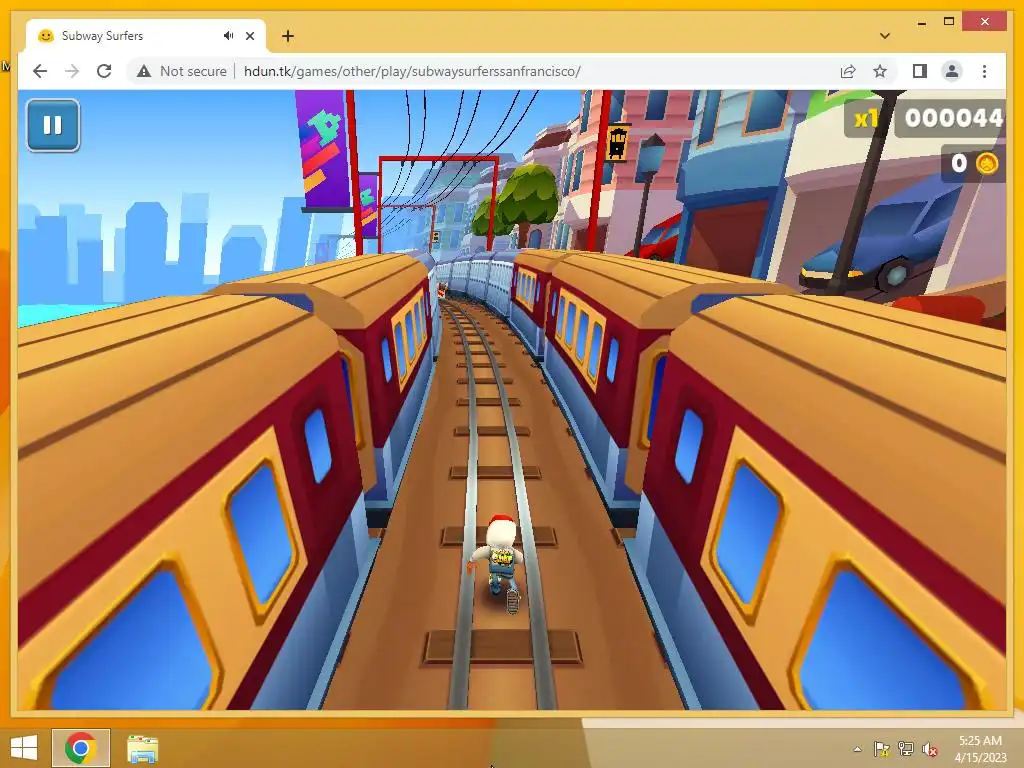
Task: Open the Action Center flag icon
Action: (x=882, y=749)
